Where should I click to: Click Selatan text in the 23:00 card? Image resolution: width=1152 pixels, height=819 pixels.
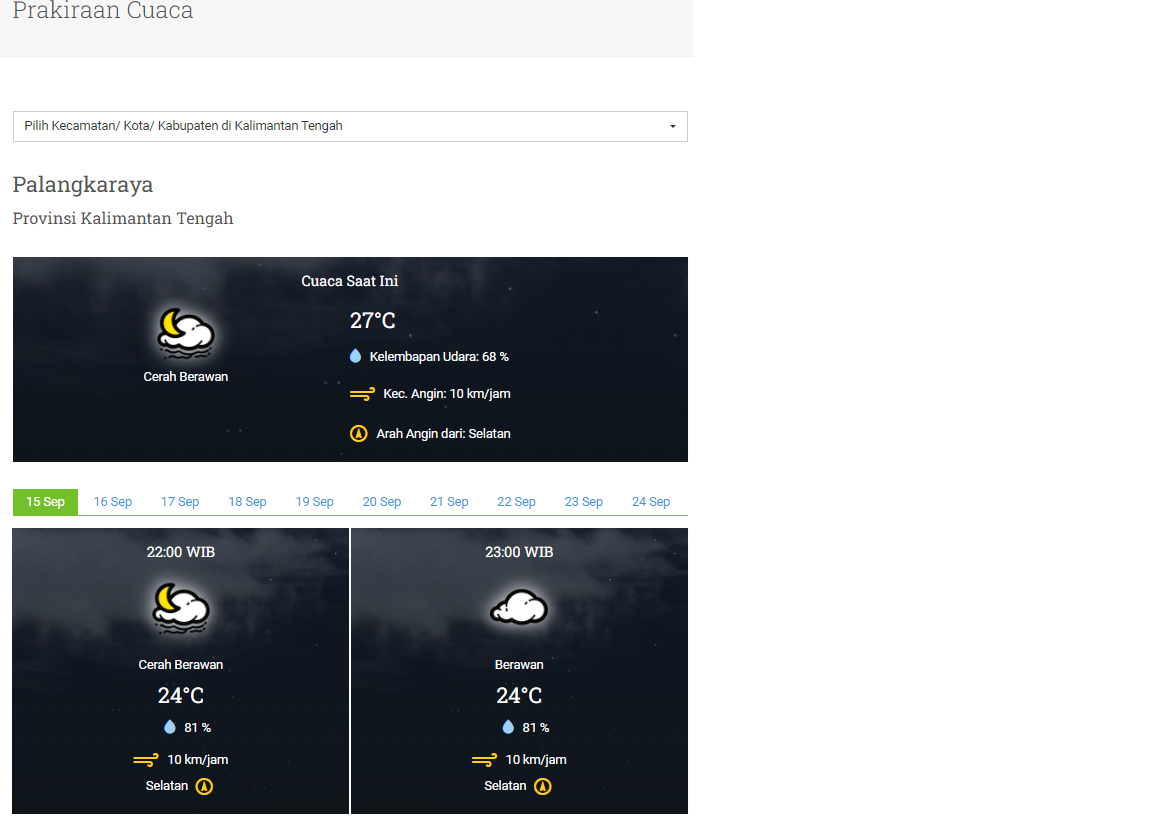coord(505,786)
